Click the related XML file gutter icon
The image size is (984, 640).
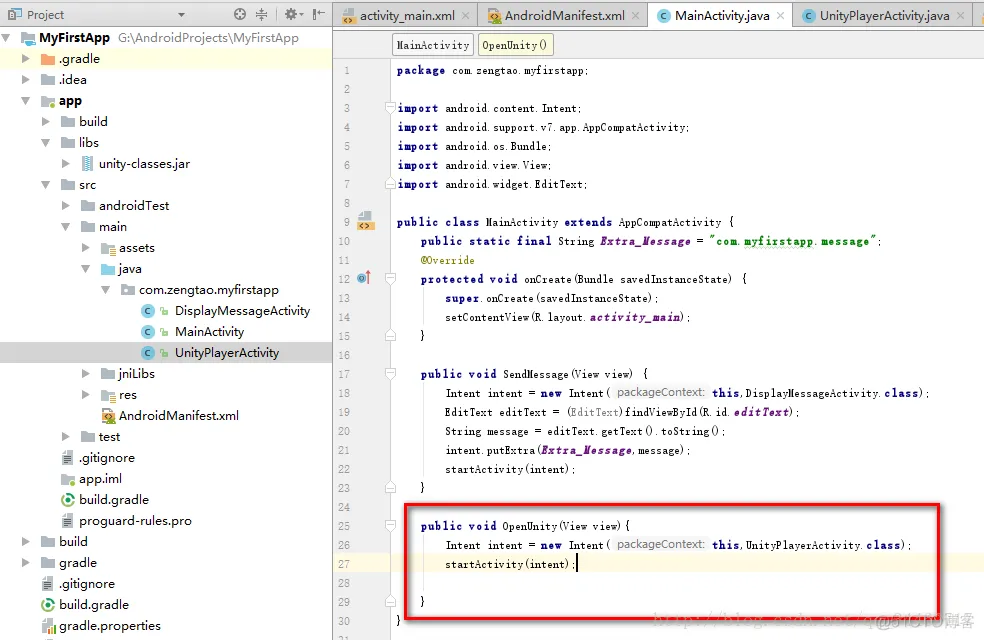pos(366,221)
